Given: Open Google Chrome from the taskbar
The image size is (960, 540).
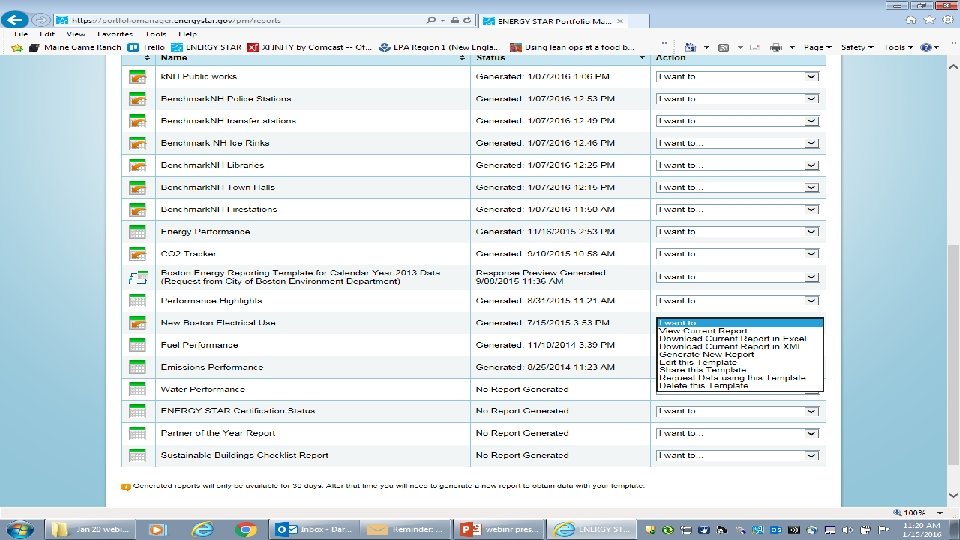Looking at the screenshot, I should click(x=245, y=529).
